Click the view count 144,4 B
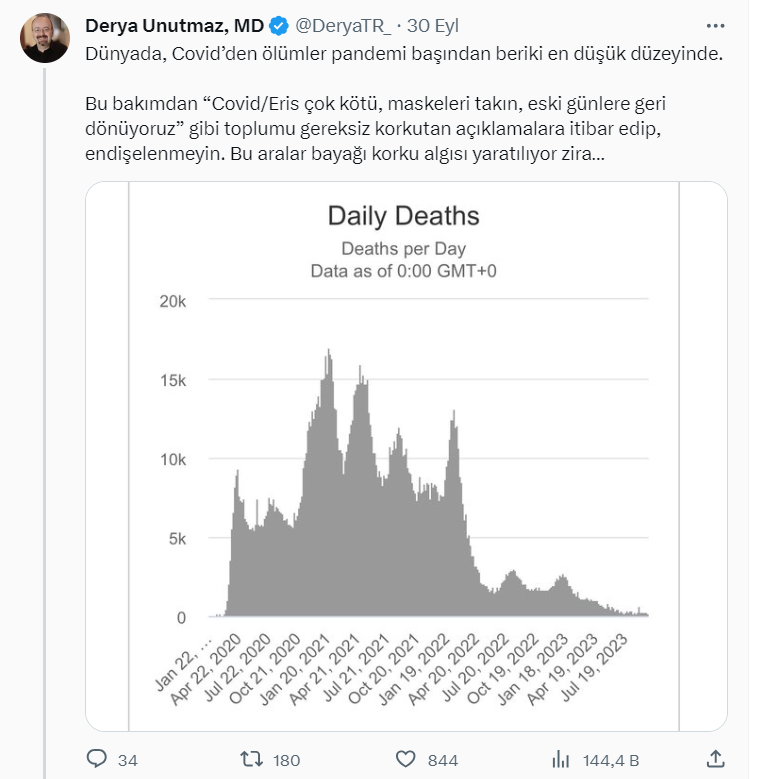The height and width of the screenshot is (779, 775). tap(611, 760)
